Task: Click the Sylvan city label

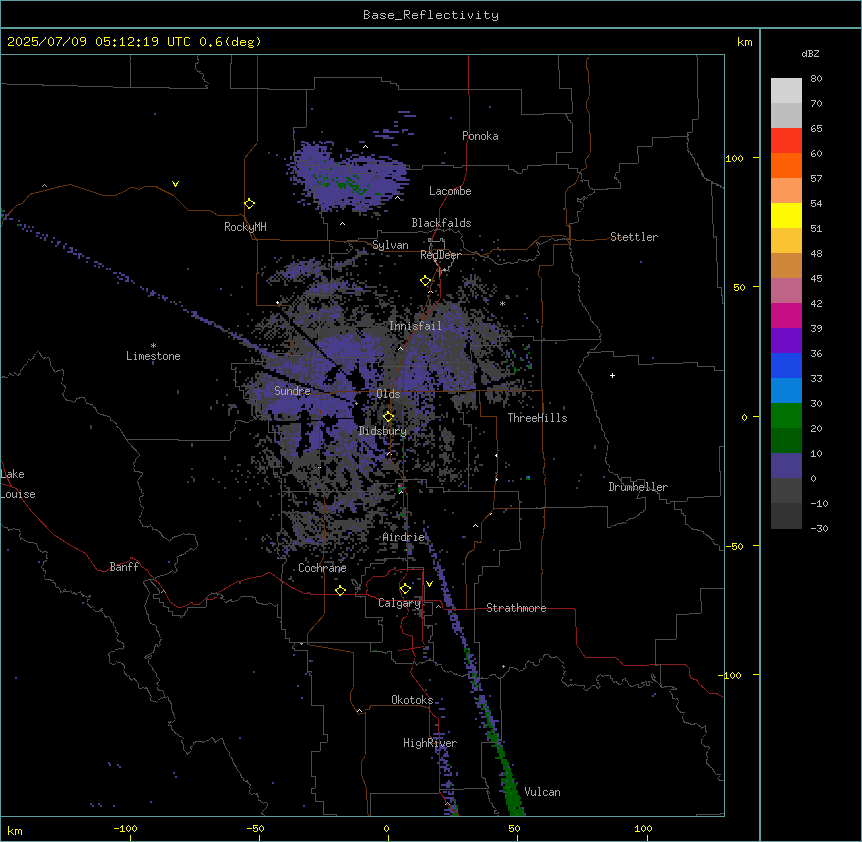Action: tap(390, 245)
